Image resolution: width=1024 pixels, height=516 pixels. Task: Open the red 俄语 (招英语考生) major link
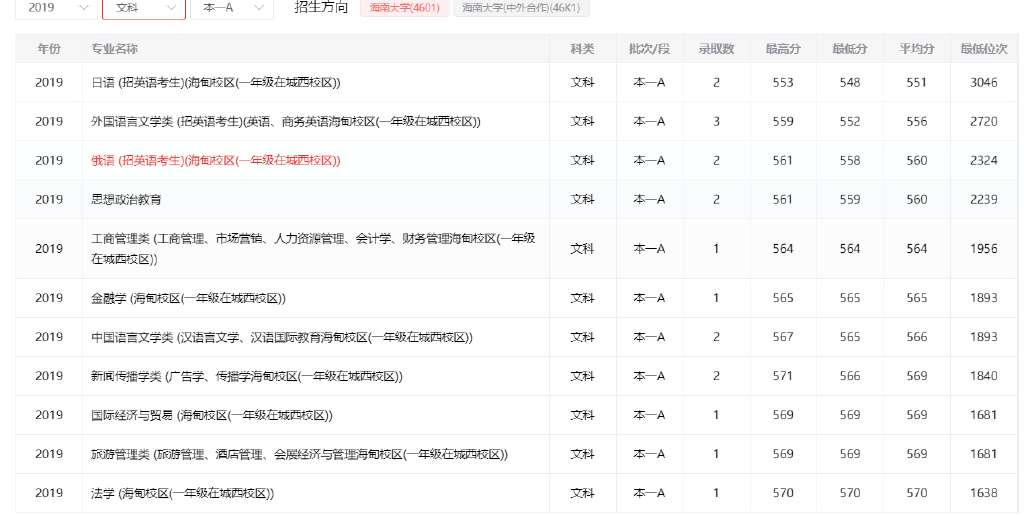pyautogui.click(x=216, y=161)
